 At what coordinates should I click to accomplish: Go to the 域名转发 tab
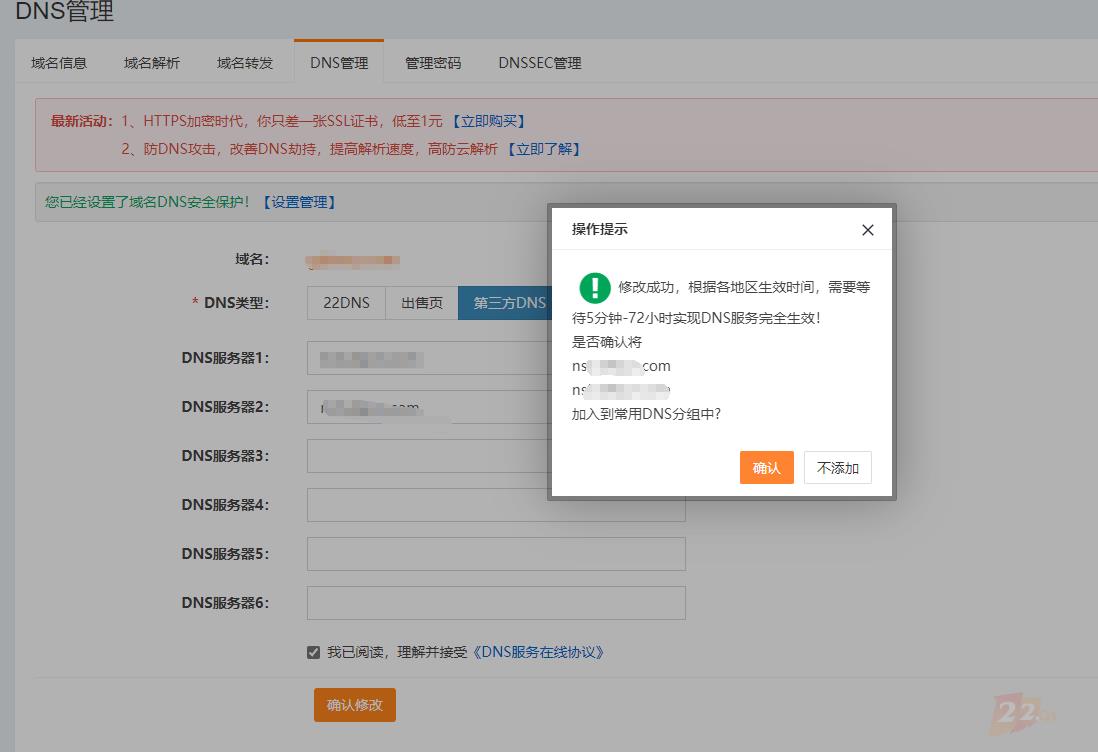tap(245, 63)
